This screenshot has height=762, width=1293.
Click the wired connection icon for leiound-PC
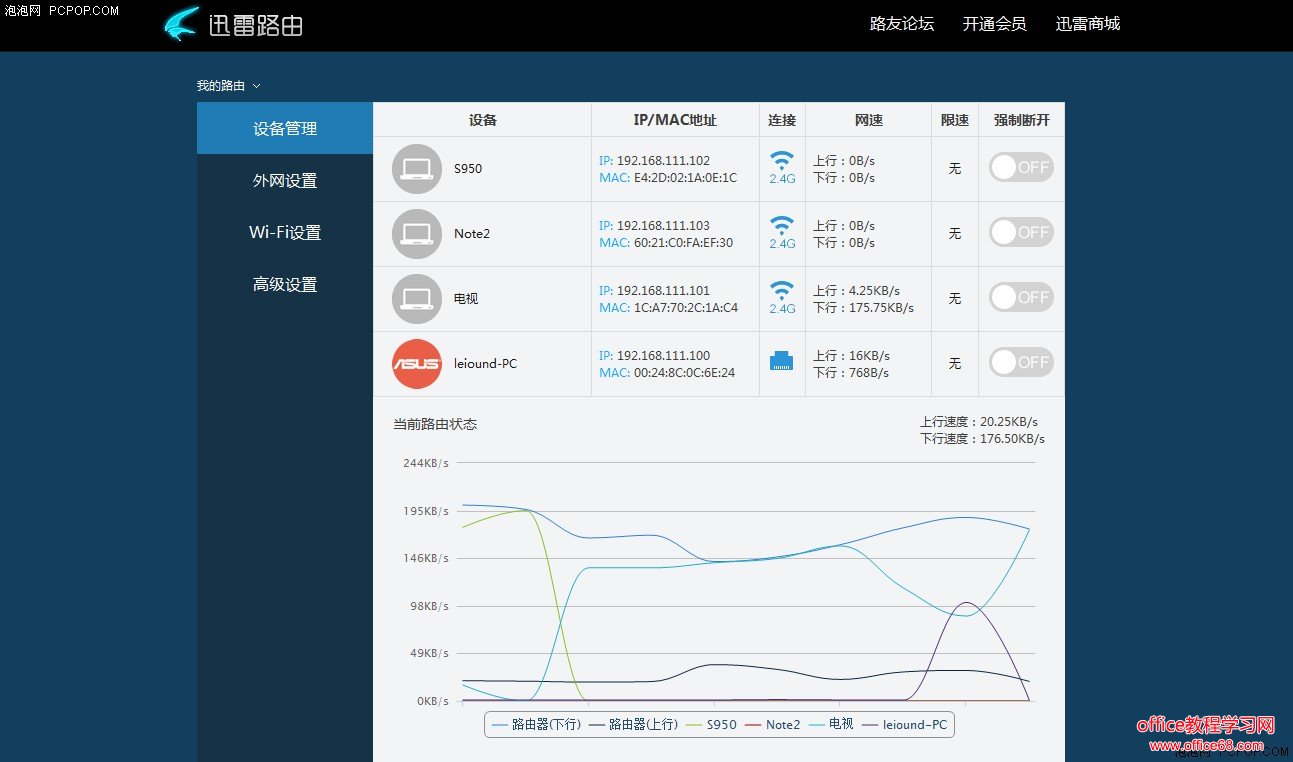click(x=781, y=362)
